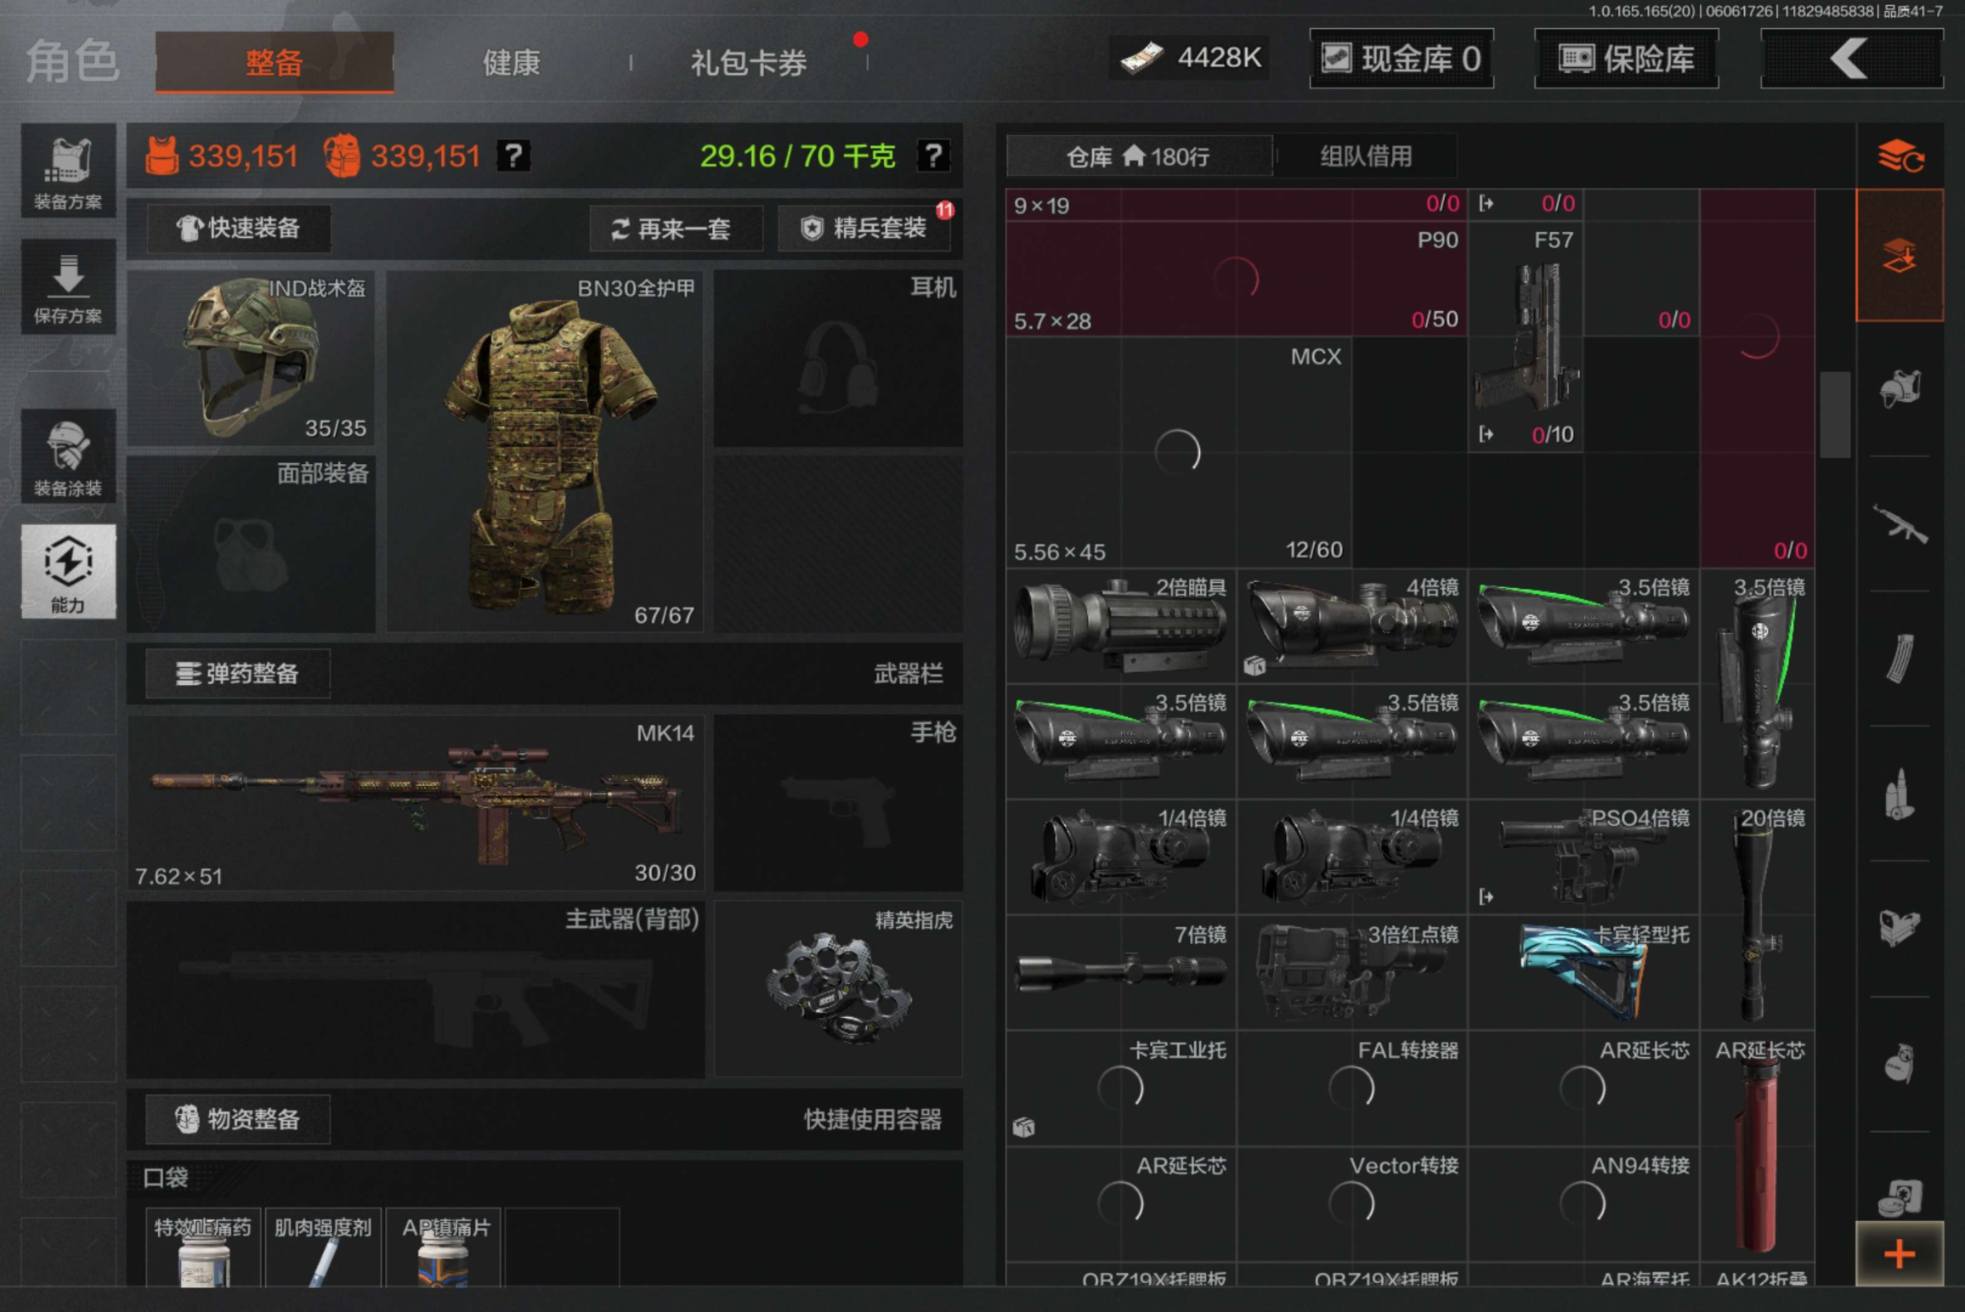Image resolution: width=1965 pixels, height=1312 pixels.
Task: Select the supplies category icon
Action: (x=1900, y=1197)
